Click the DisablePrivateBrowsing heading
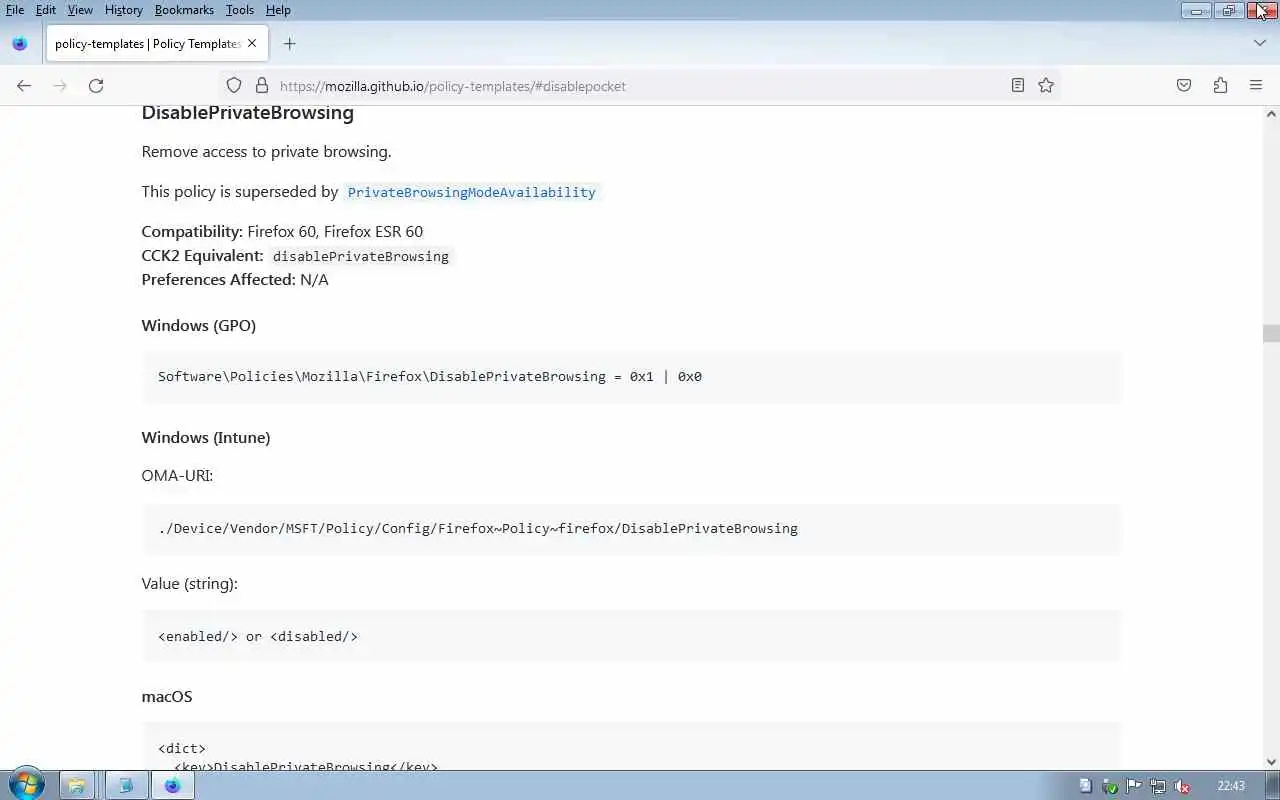This screenshot has width=1280, height=800. [248, 112]
